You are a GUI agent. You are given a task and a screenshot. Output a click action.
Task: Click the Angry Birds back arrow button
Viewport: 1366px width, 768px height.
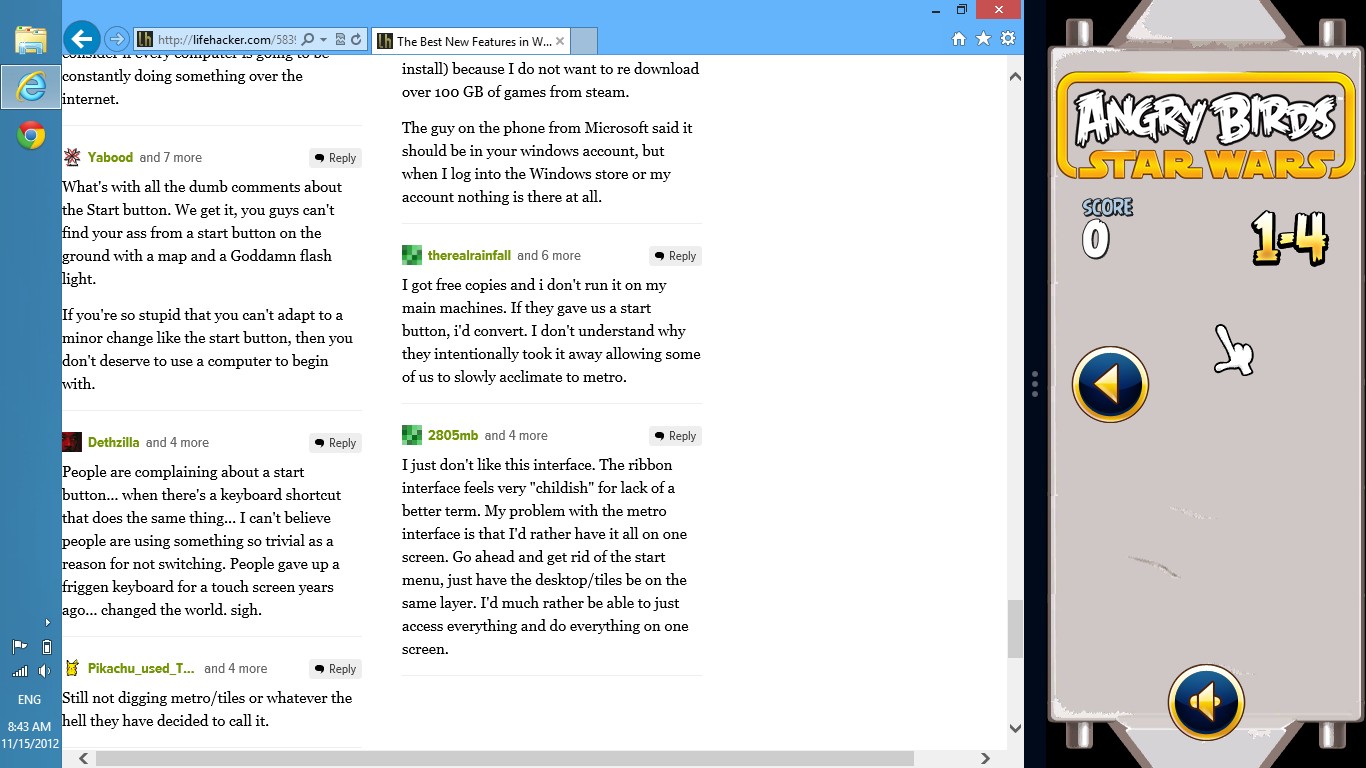point(1110,384)
